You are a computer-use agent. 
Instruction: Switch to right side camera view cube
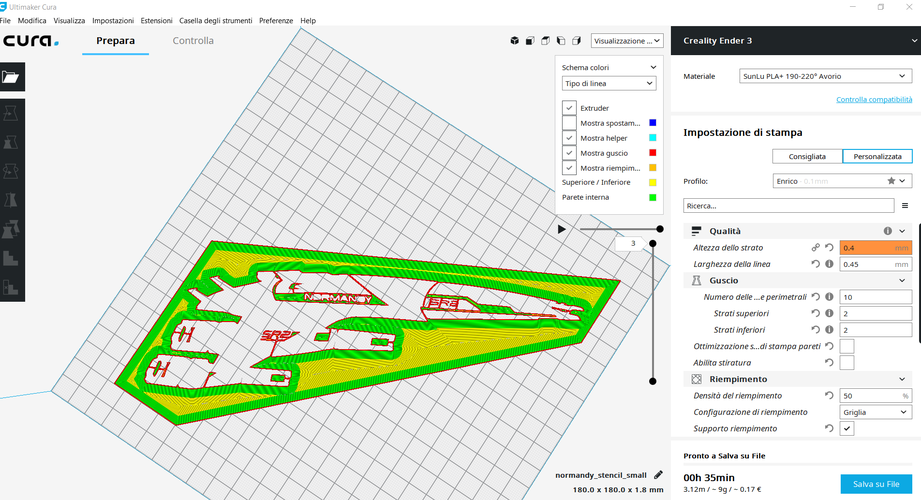pyautogui.click(x=577, y=41)
